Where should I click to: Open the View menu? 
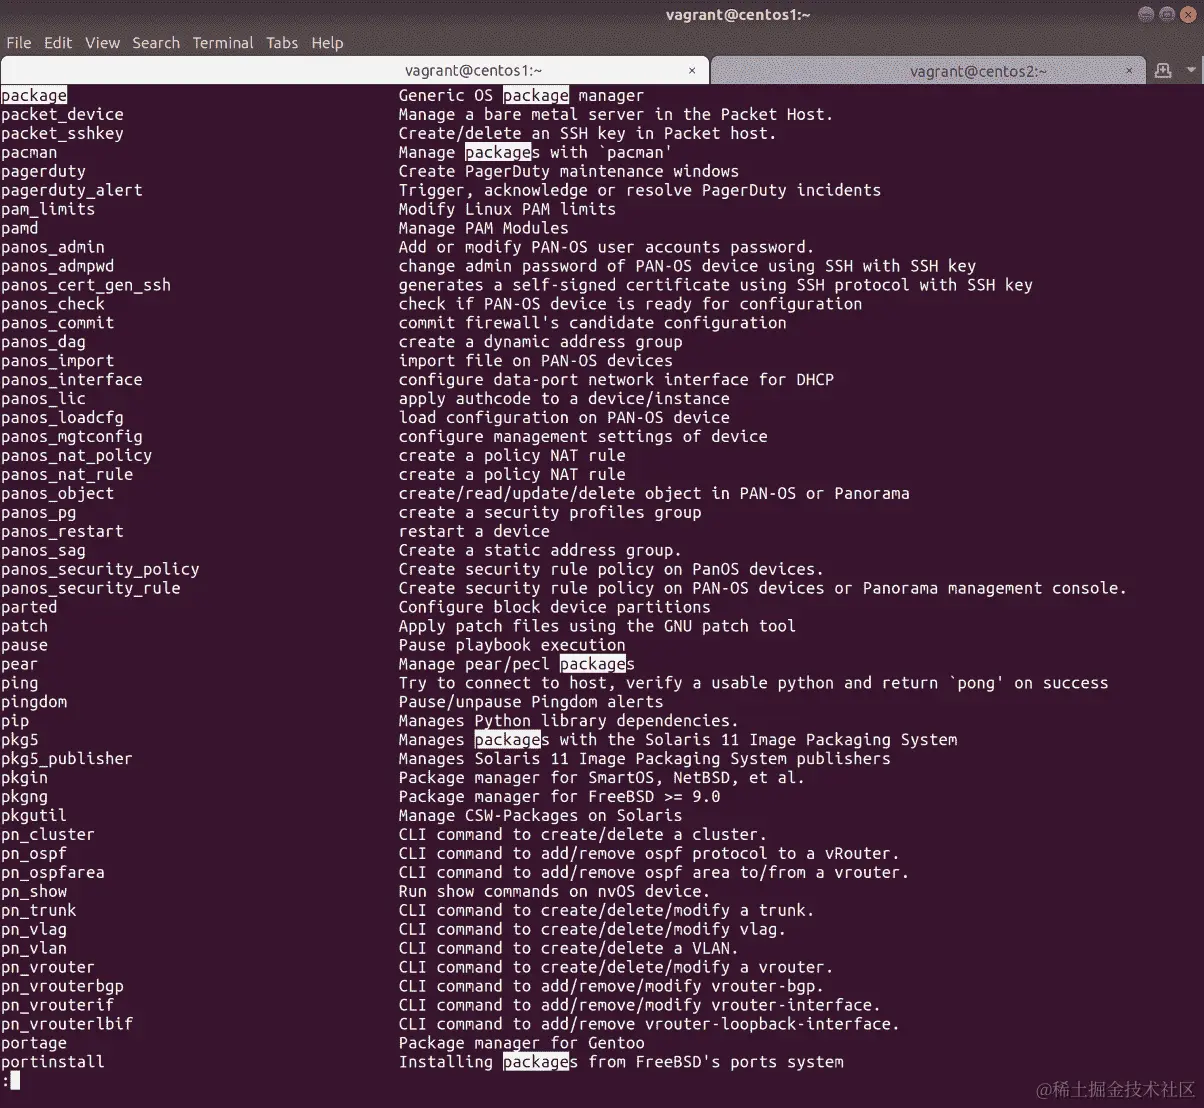[102, 43]
